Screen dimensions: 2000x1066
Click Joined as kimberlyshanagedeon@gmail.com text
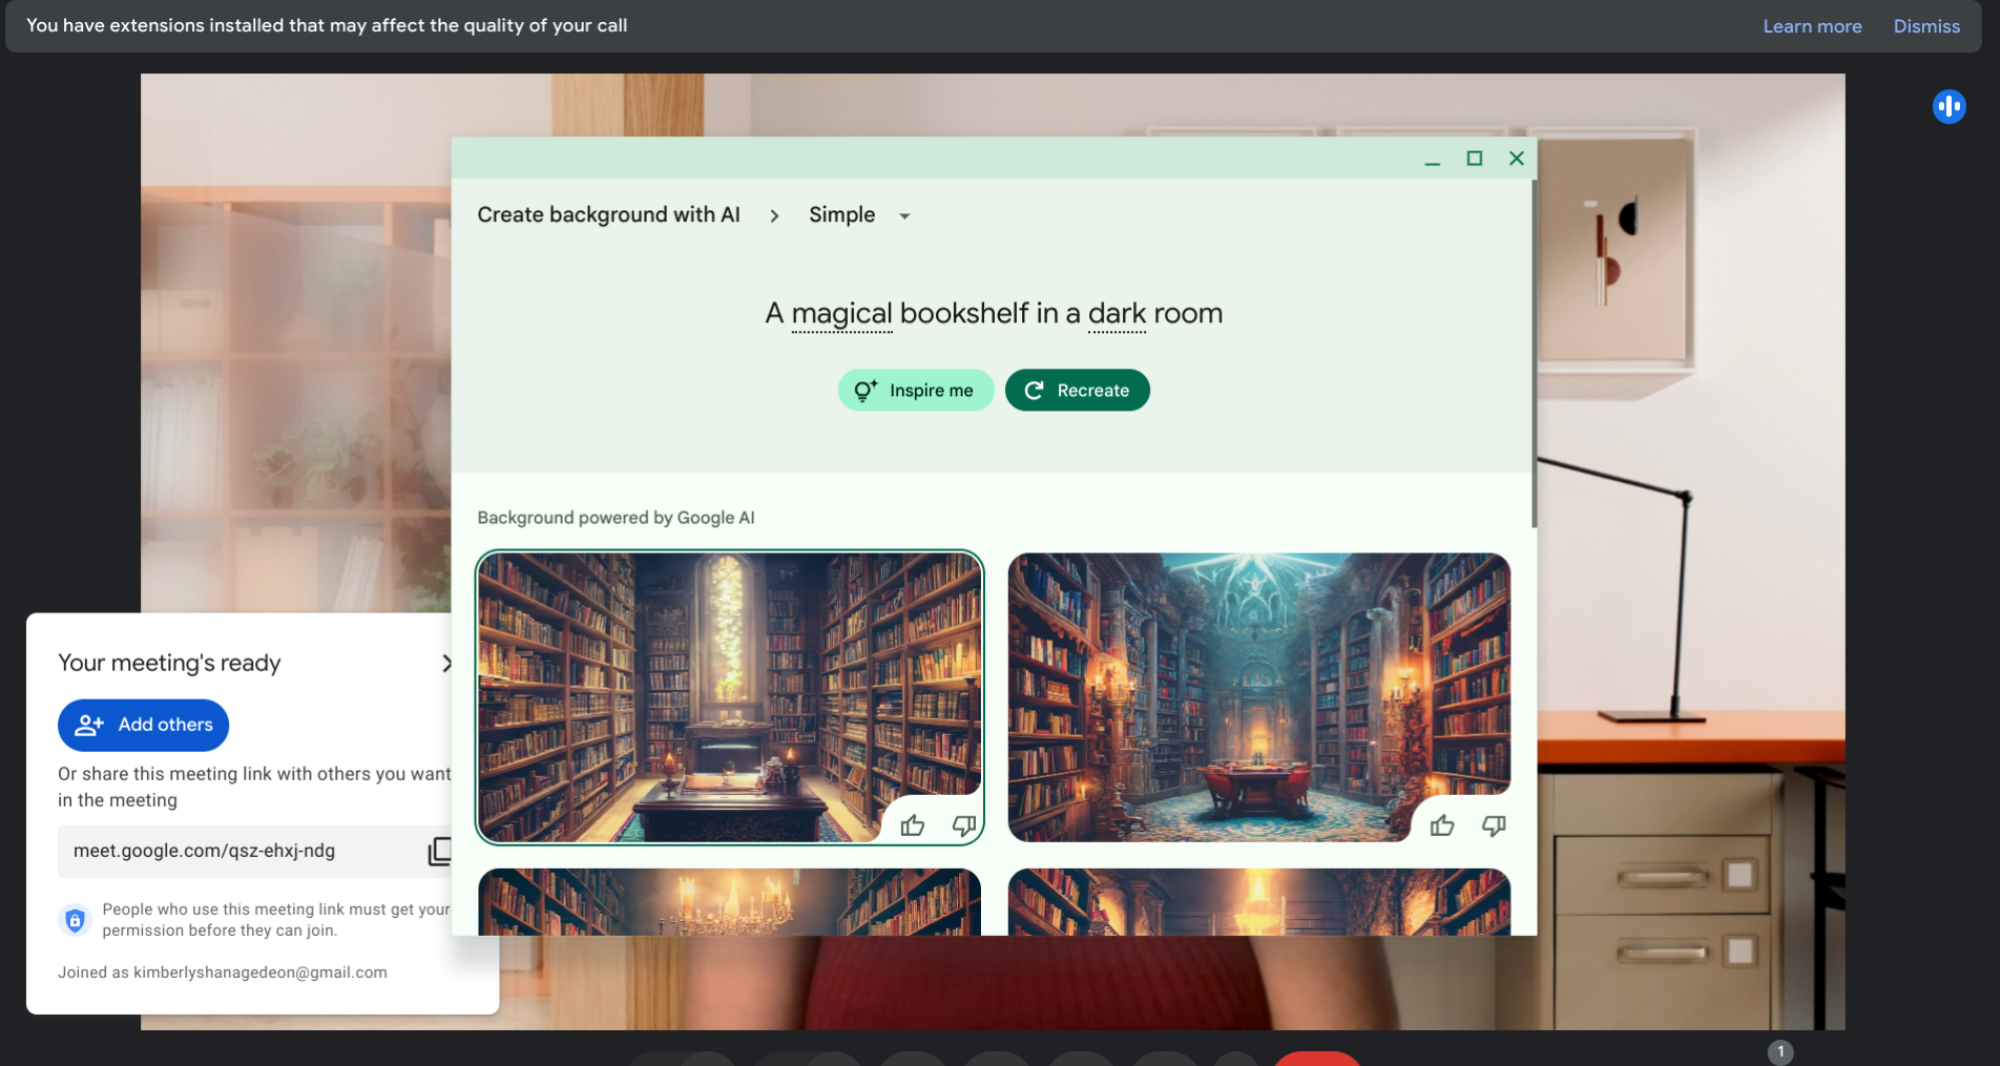coord(222,972)
